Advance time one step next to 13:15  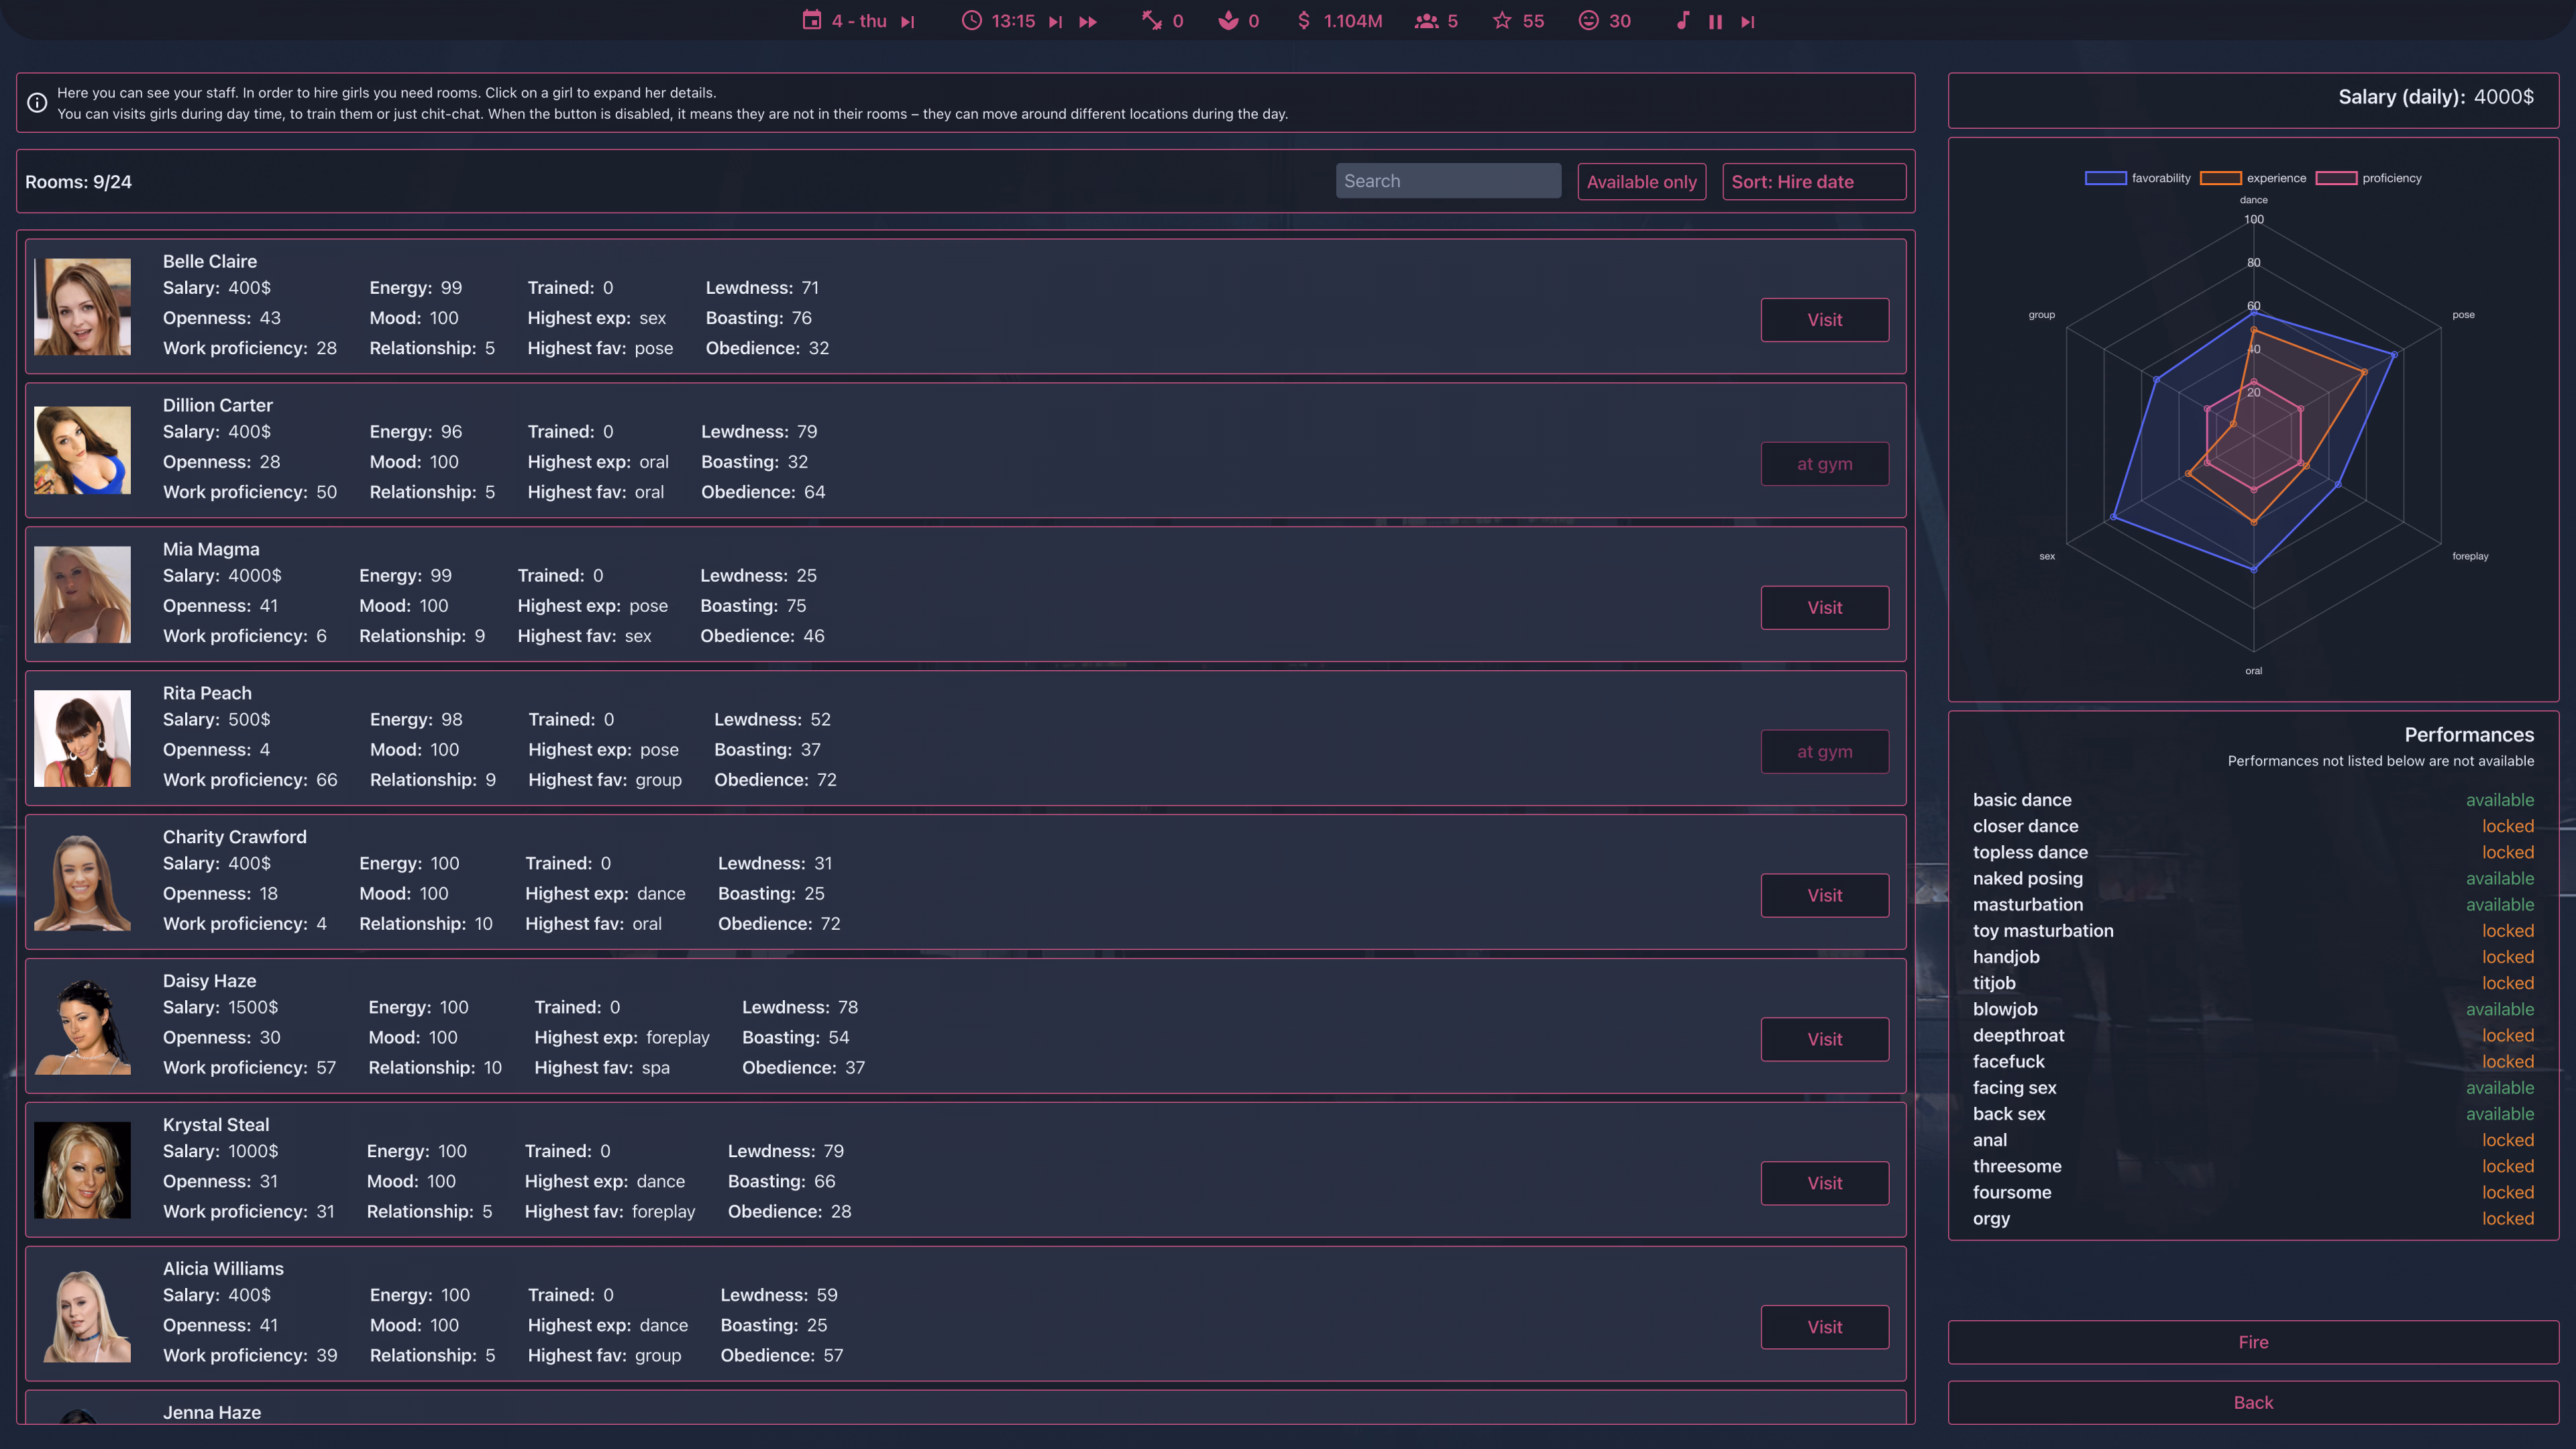pos(1055,22)
